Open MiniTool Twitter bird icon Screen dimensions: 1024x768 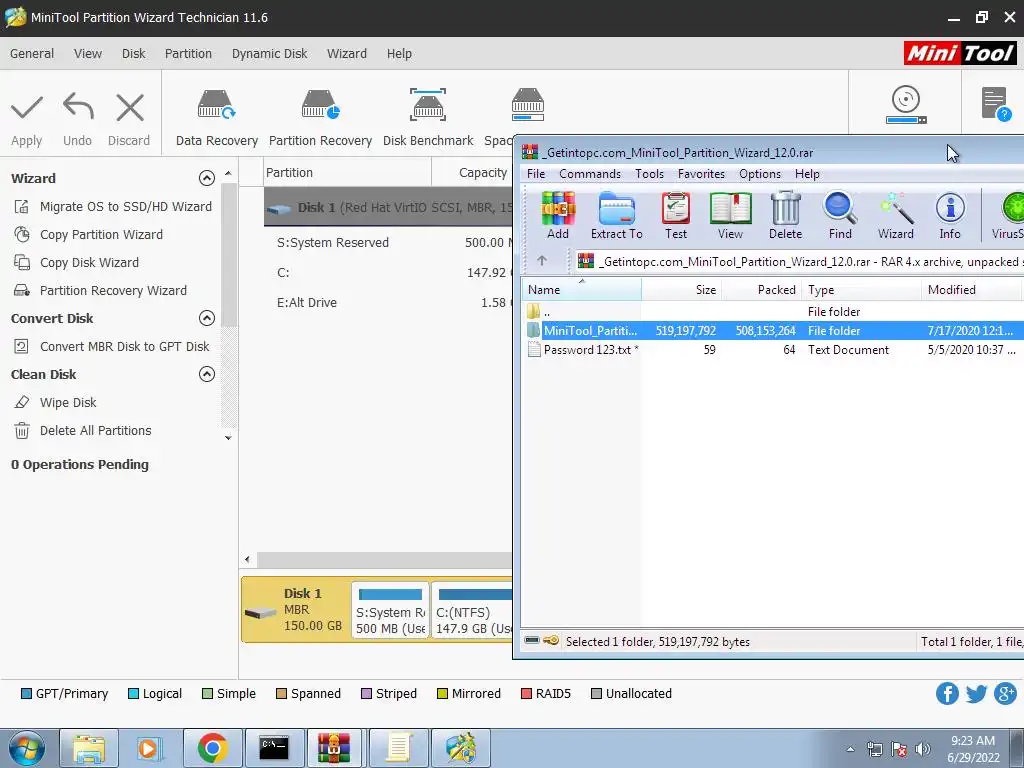pos(976,694)
